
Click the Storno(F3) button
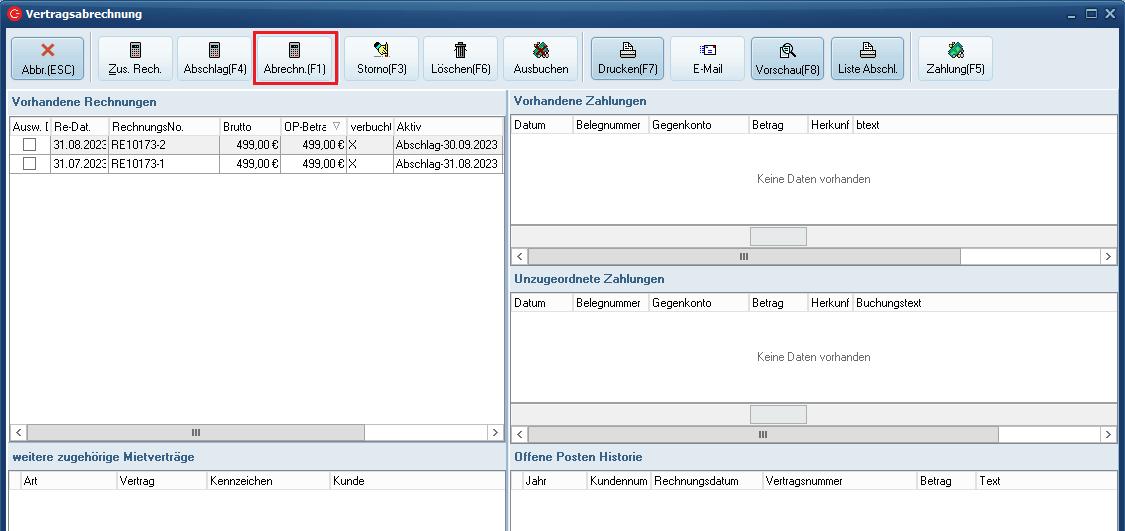[x=381, y=58]
